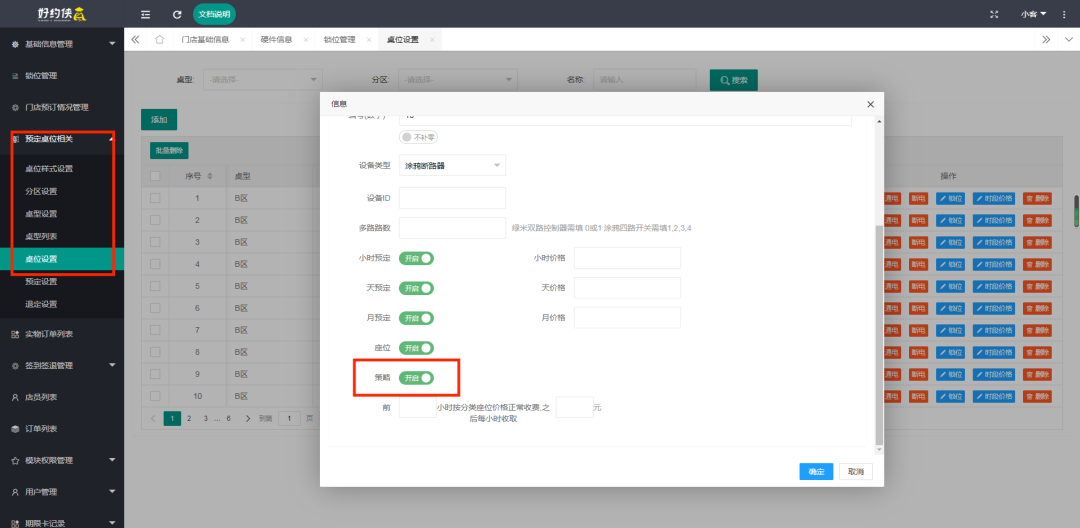
Task: Open the 分区 filter dropdown
Action: pos(458,80)
